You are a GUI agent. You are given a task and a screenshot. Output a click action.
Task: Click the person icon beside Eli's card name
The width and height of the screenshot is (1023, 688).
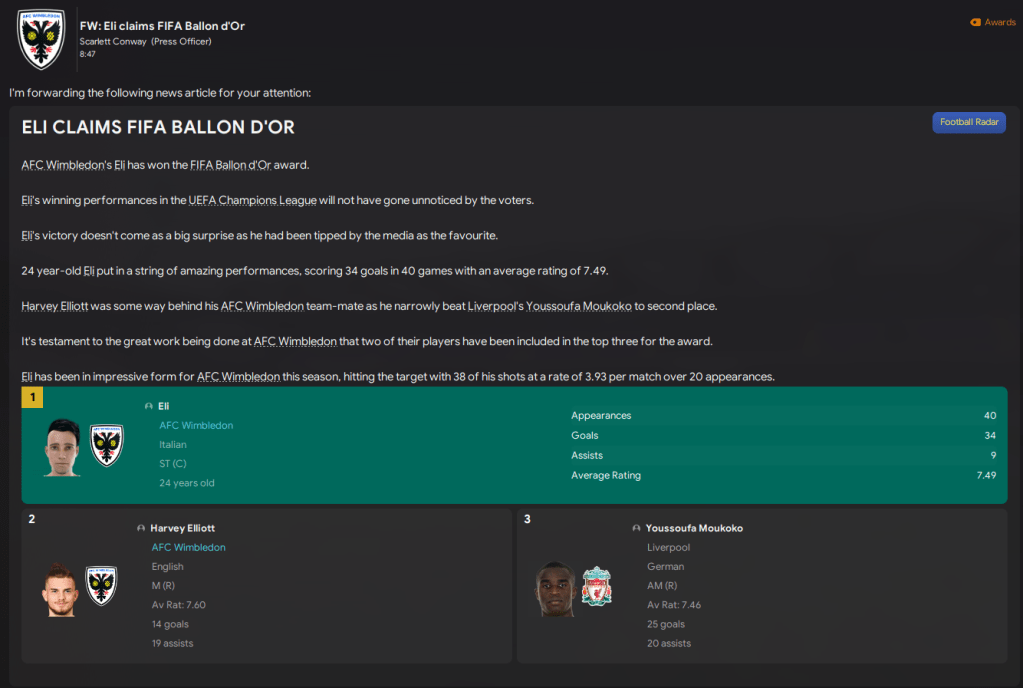(x=149, y=406)
